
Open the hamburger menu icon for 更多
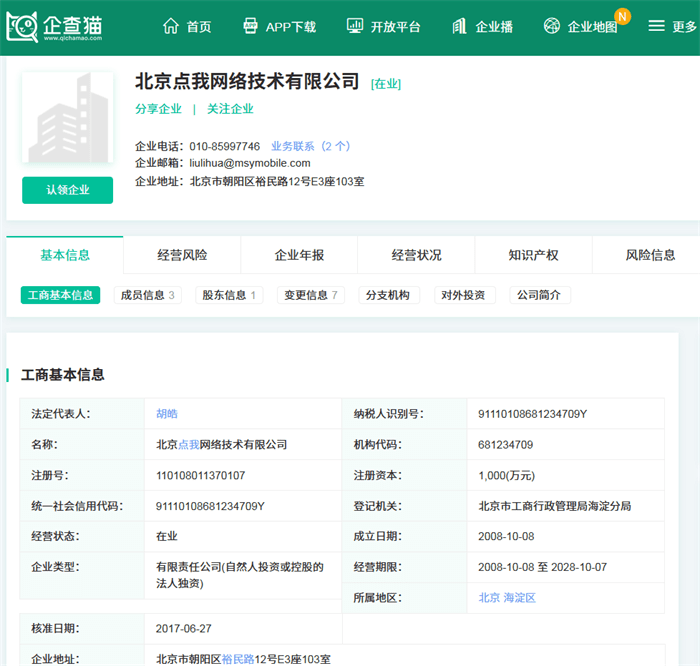pyautogui.click(x=656, y=26)
